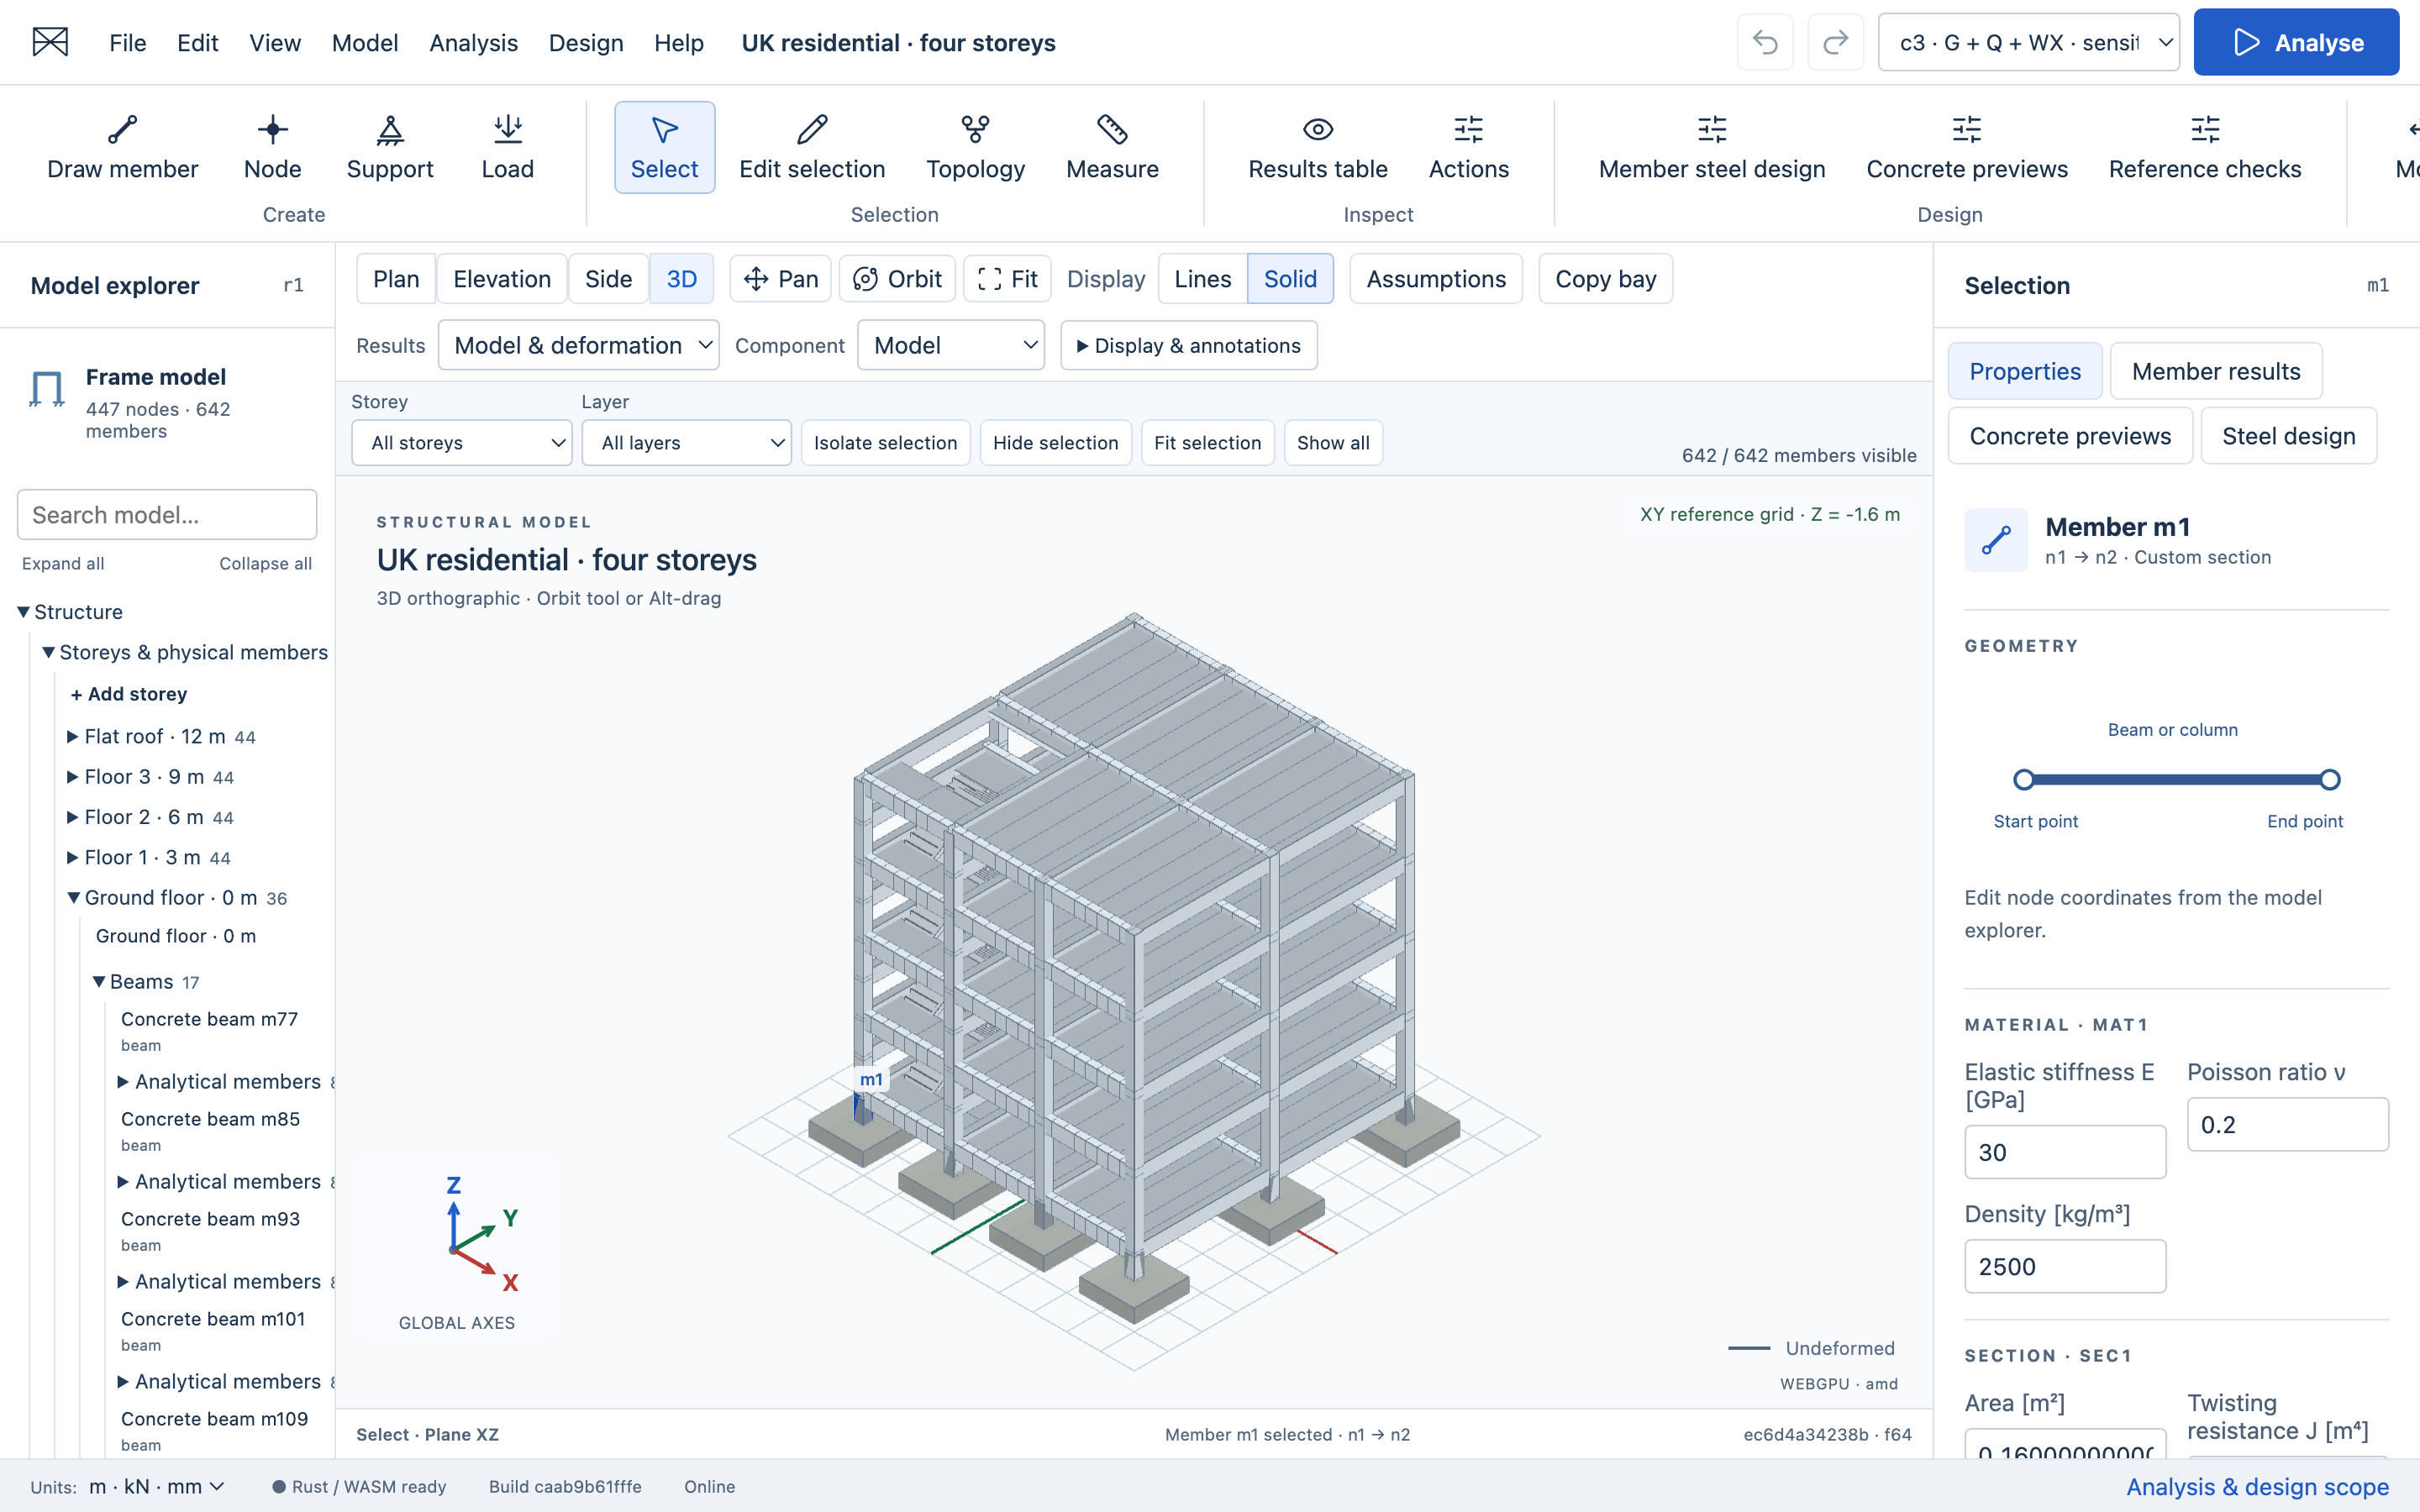
Task: Focus the Search model field
Action: [167, 515]
